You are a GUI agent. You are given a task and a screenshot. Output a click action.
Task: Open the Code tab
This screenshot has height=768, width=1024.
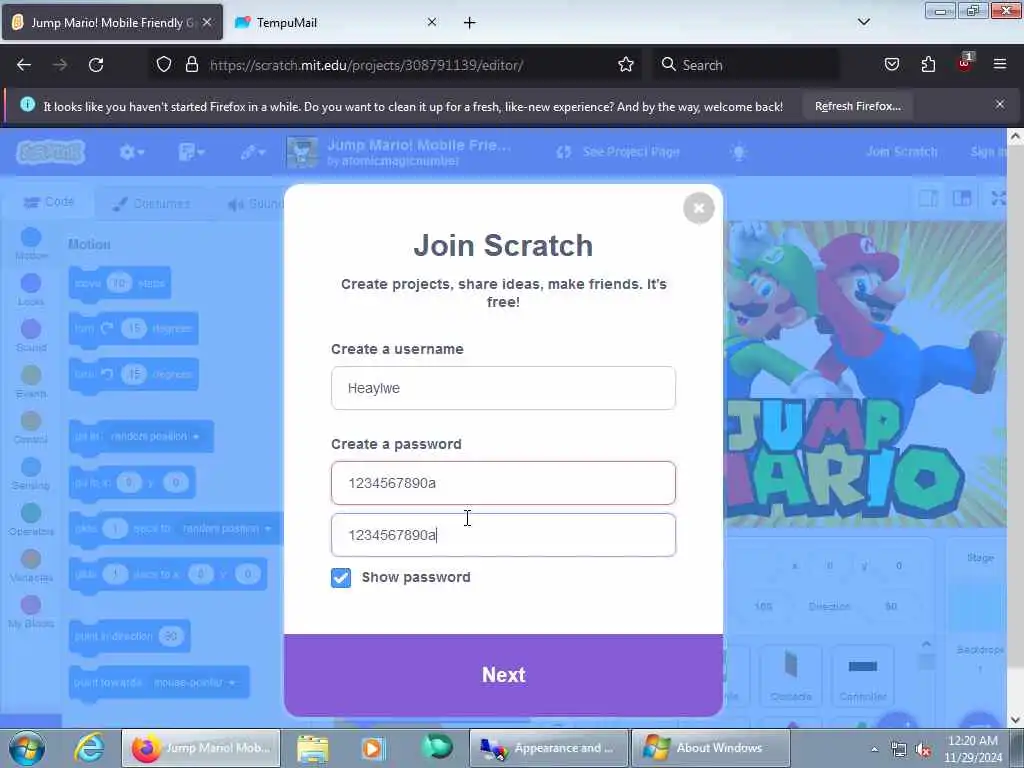click(49, 202)
